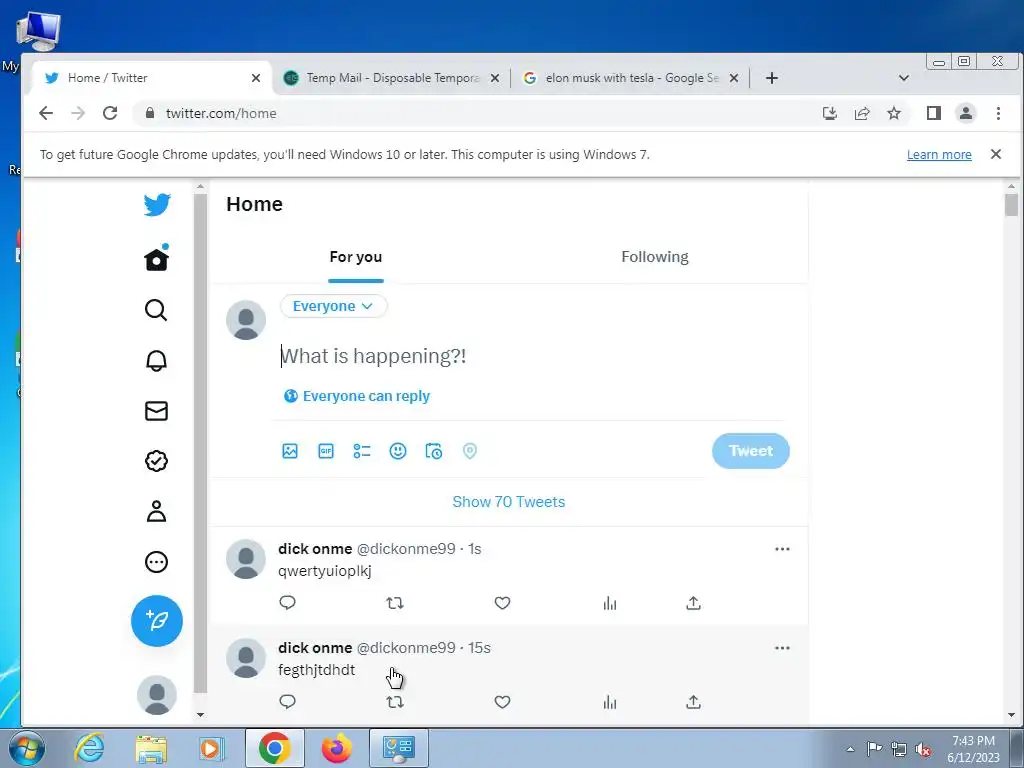Open the More circle menu in sidebar

(x=156, y=562)
